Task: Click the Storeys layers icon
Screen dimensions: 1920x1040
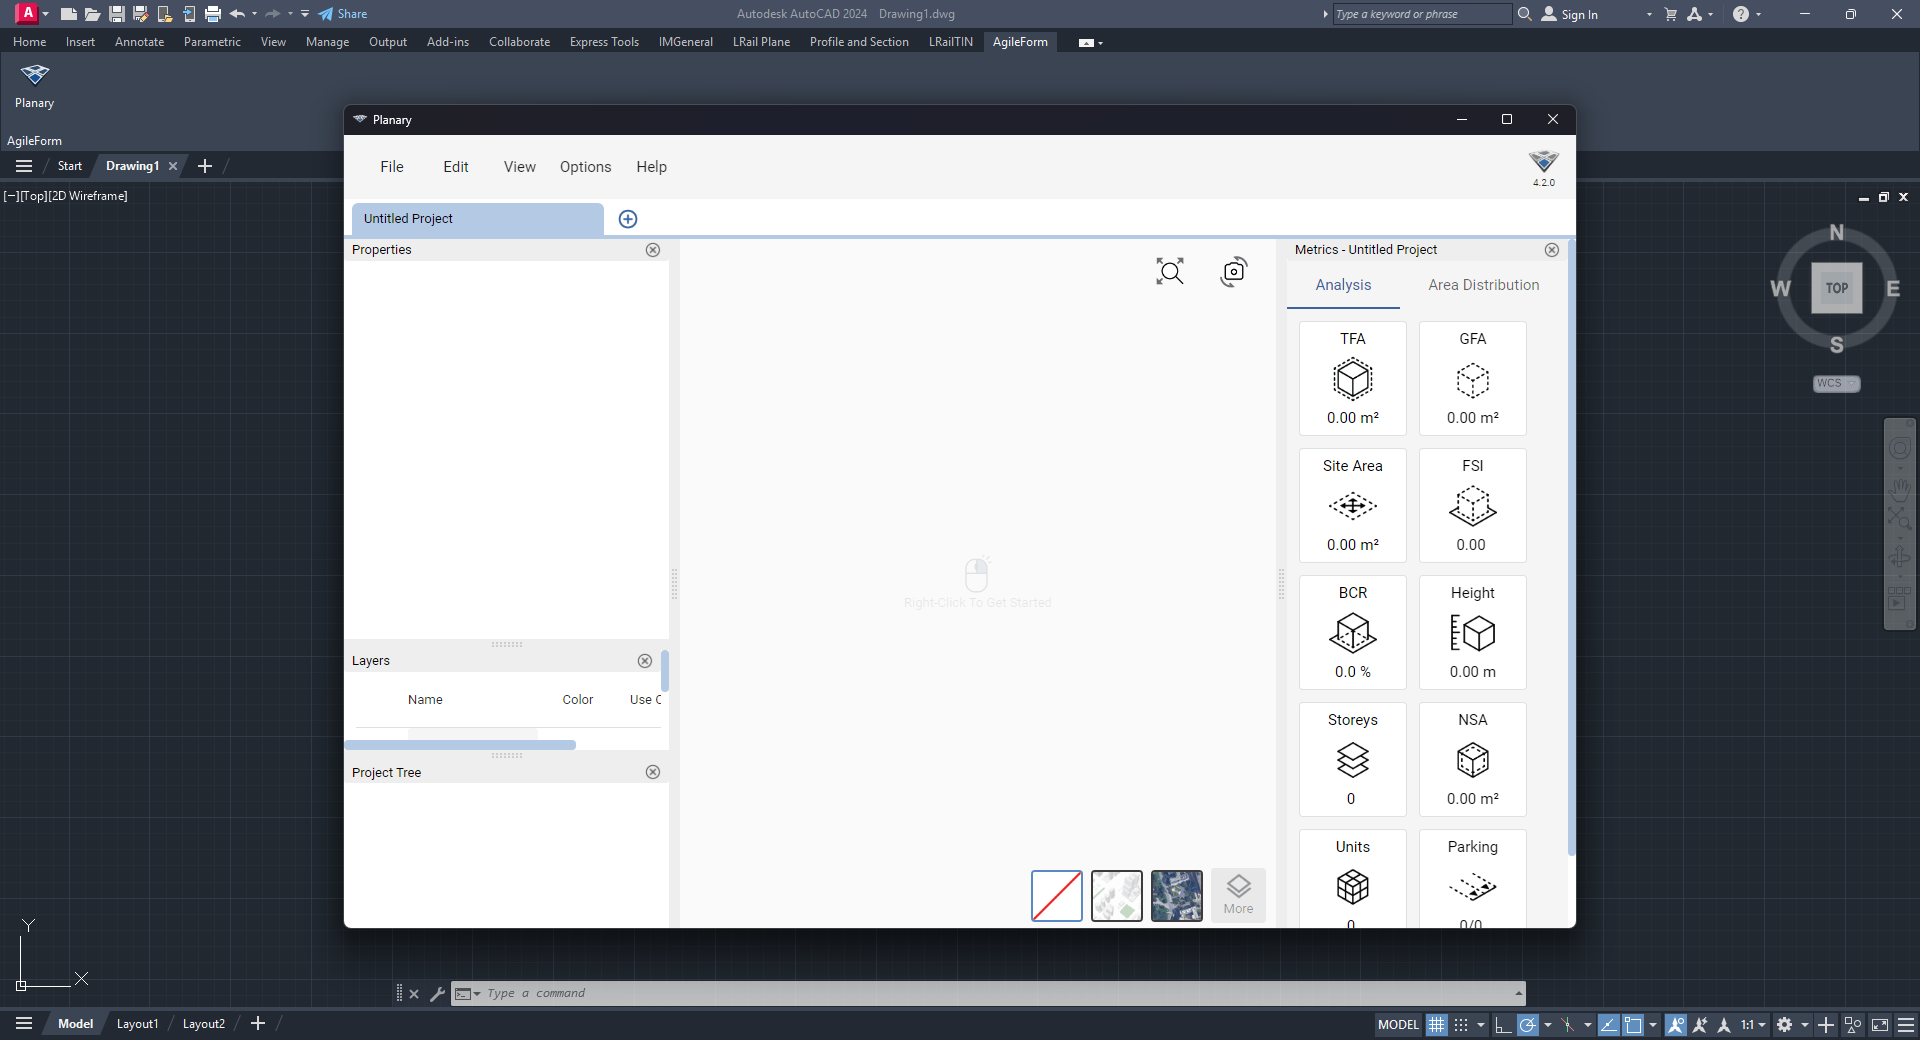Action: [x=1353, y=760]
